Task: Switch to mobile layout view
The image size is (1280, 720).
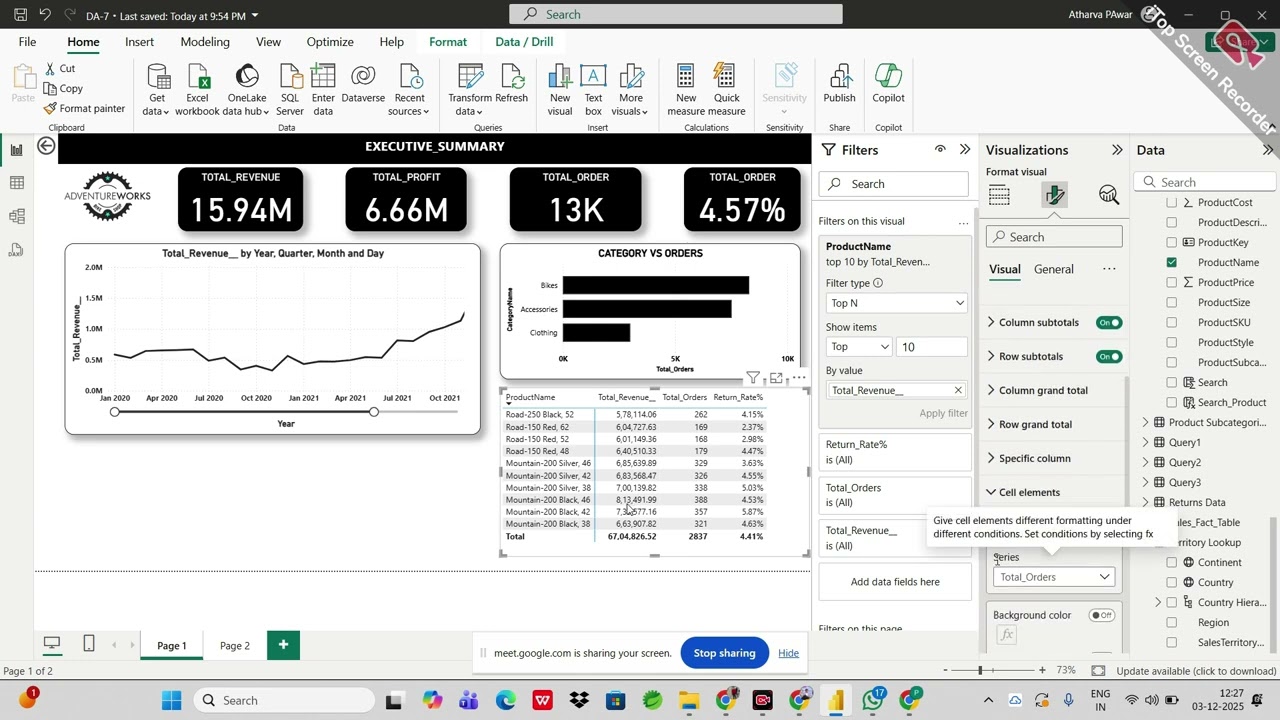Action: tap(89, 644)
